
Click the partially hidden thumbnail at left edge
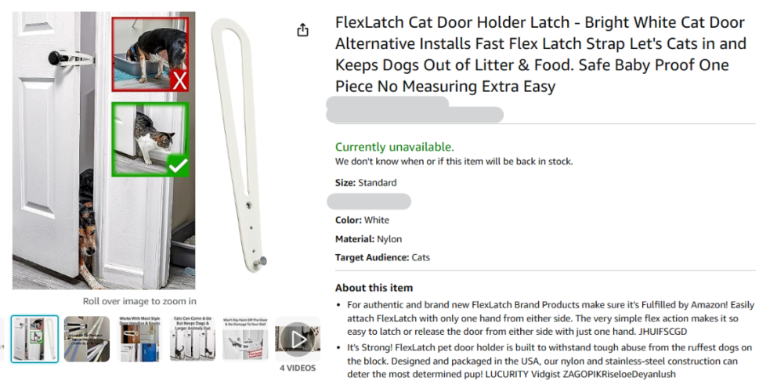[x=2, y=339]
